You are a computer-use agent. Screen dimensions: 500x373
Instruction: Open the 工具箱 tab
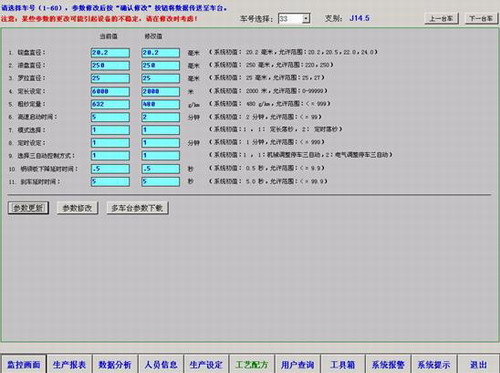[x=342, y=364]
